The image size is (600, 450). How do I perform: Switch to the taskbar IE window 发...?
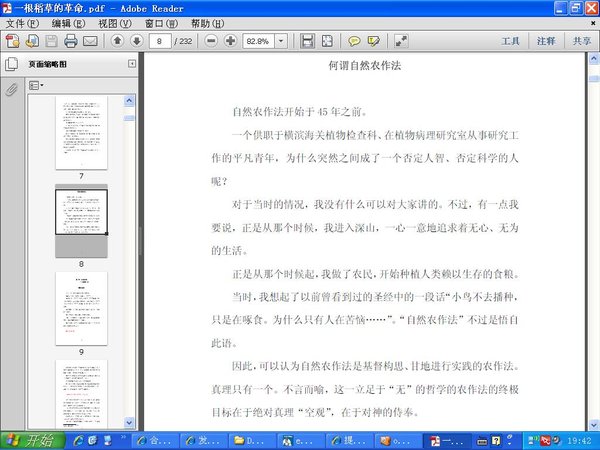click(x=204, y=441)
